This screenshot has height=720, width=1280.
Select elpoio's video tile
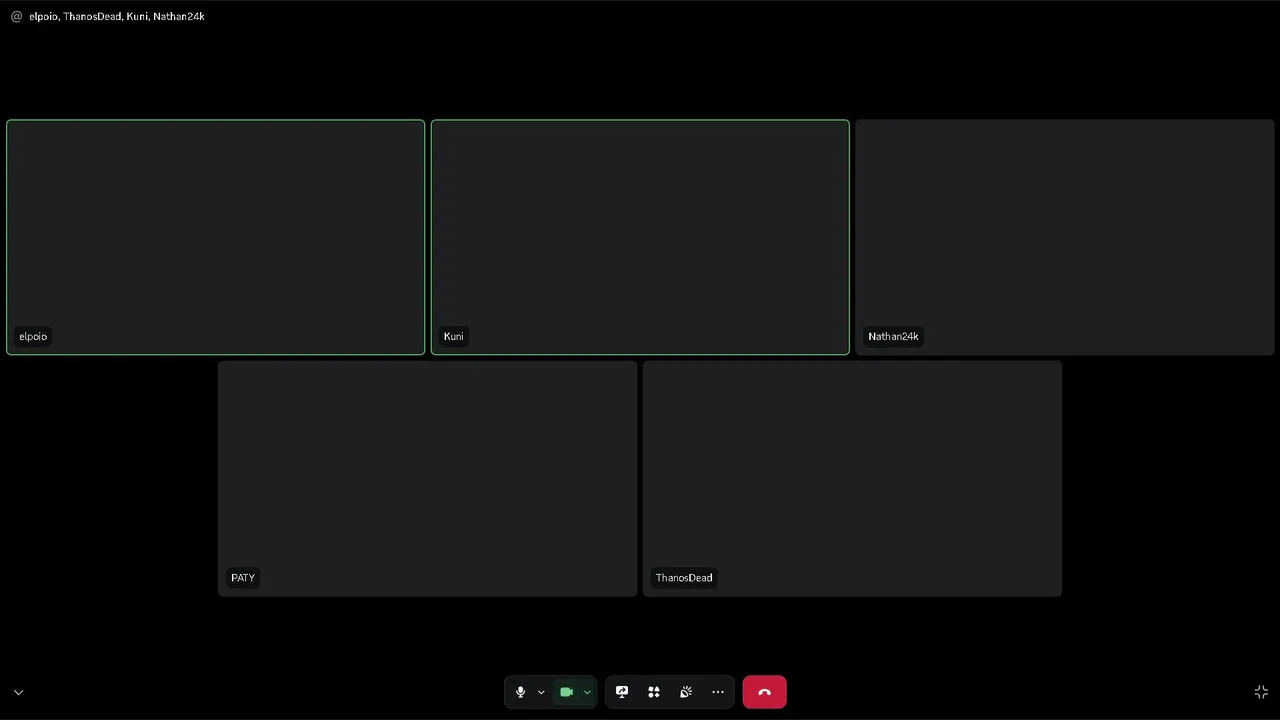(x=216, y=237)
